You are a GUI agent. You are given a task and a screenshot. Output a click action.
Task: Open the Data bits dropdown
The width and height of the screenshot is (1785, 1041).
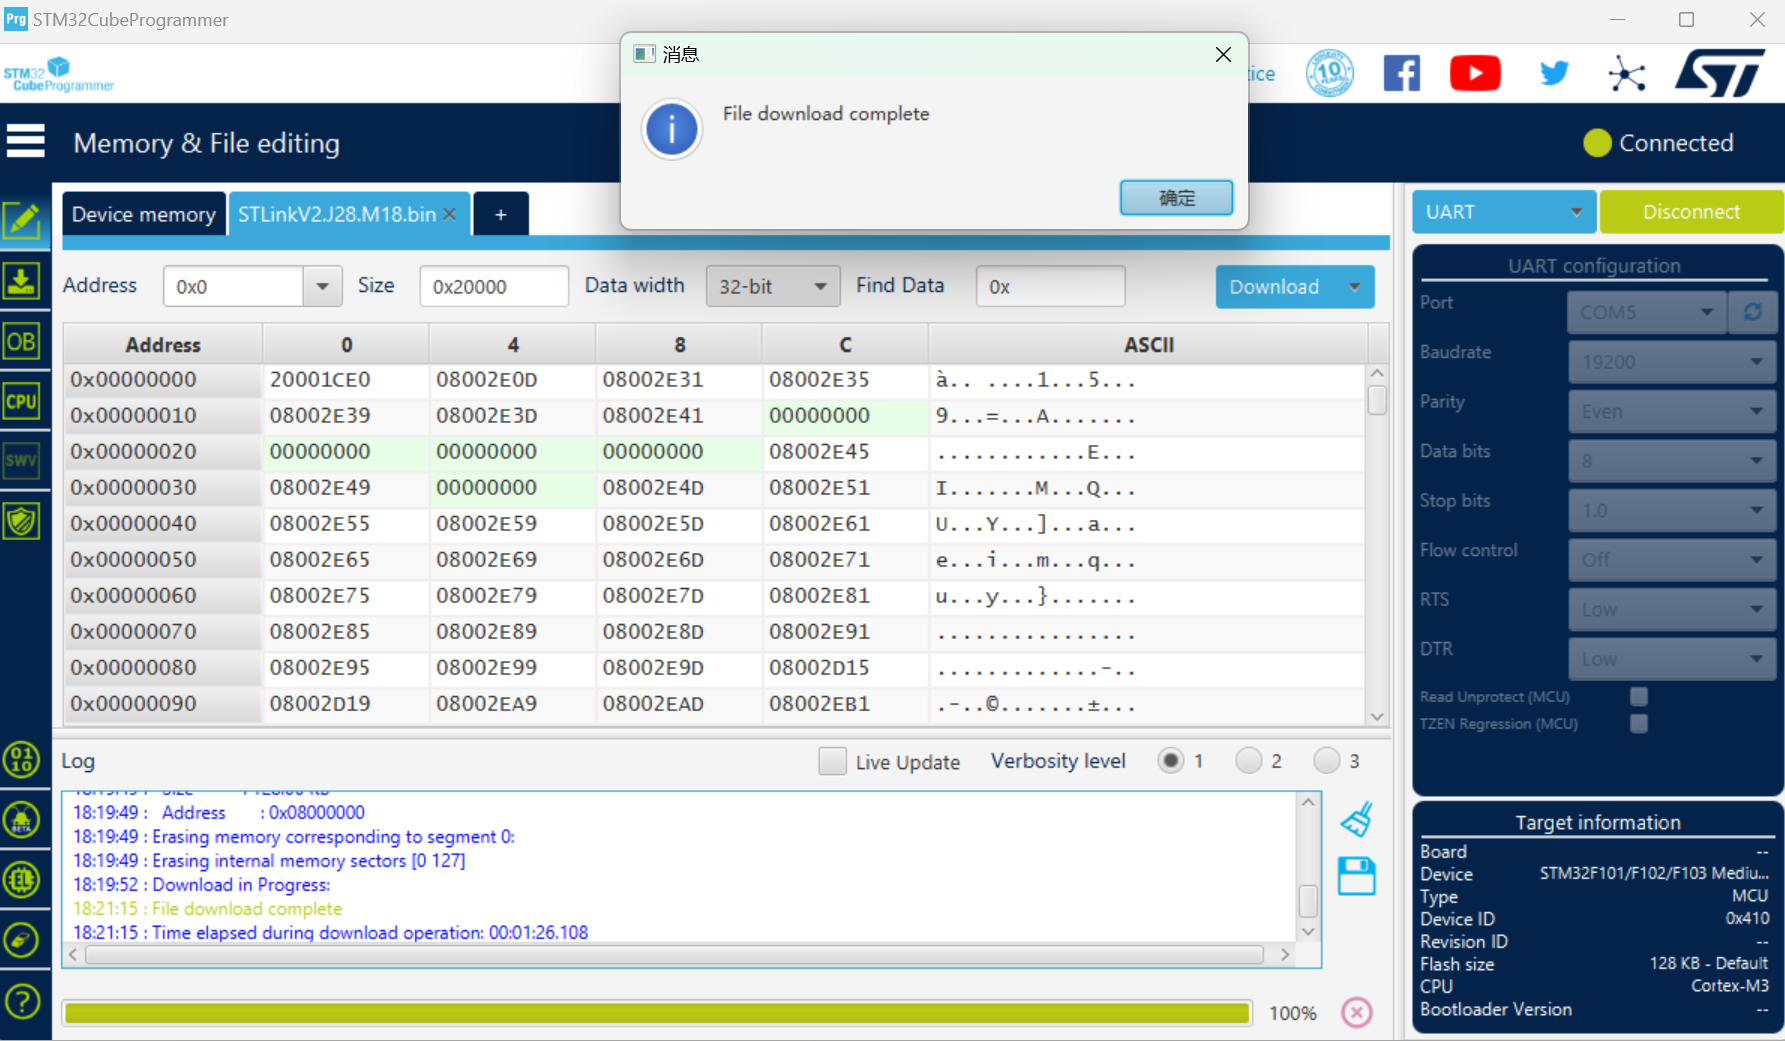1671,461
